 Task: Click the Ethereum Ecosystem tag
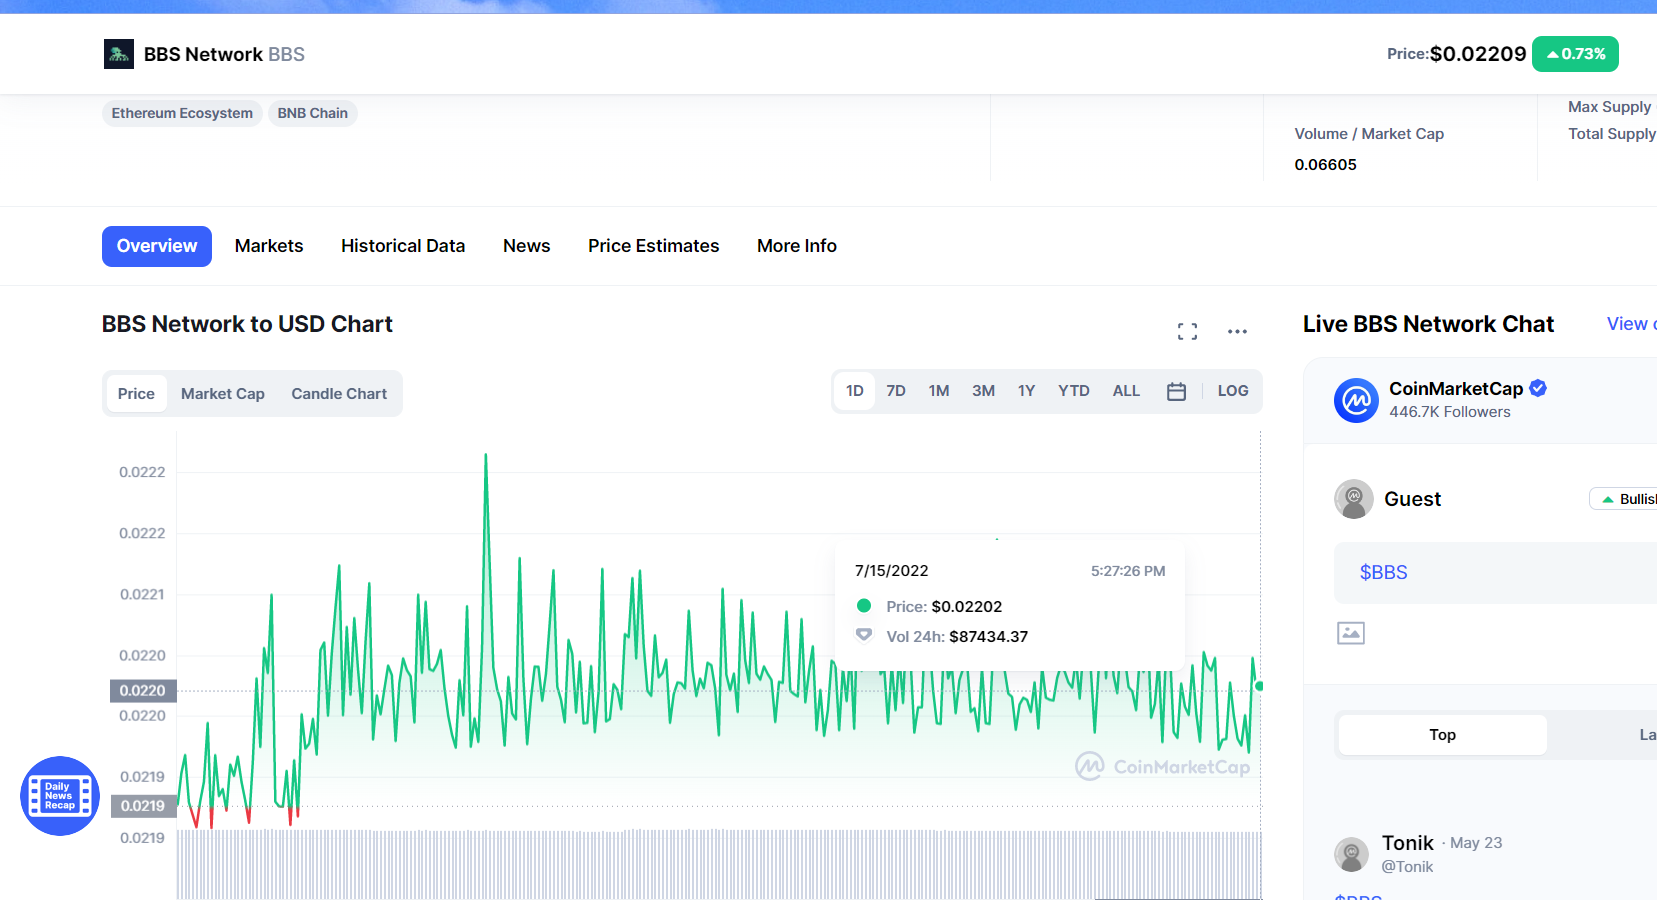click(x=182, y=113)
